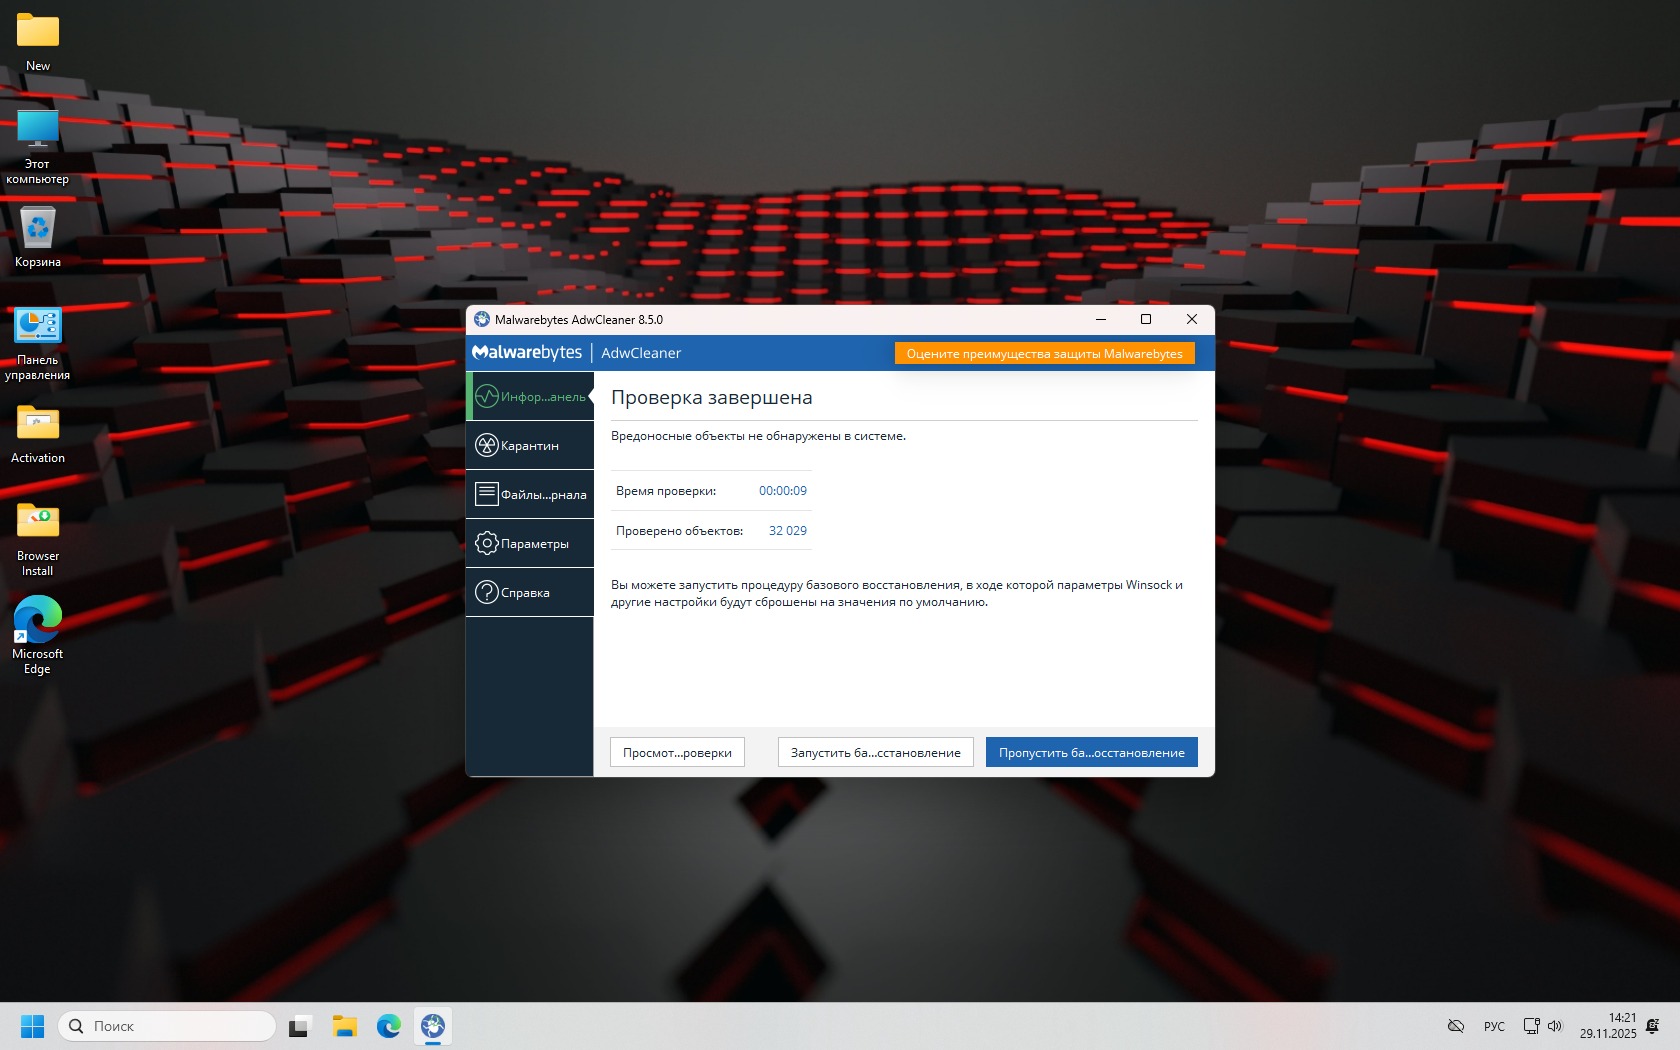
Task: Click the orange Malwarebytes protection banner
Action: [x=1044, y=354]
